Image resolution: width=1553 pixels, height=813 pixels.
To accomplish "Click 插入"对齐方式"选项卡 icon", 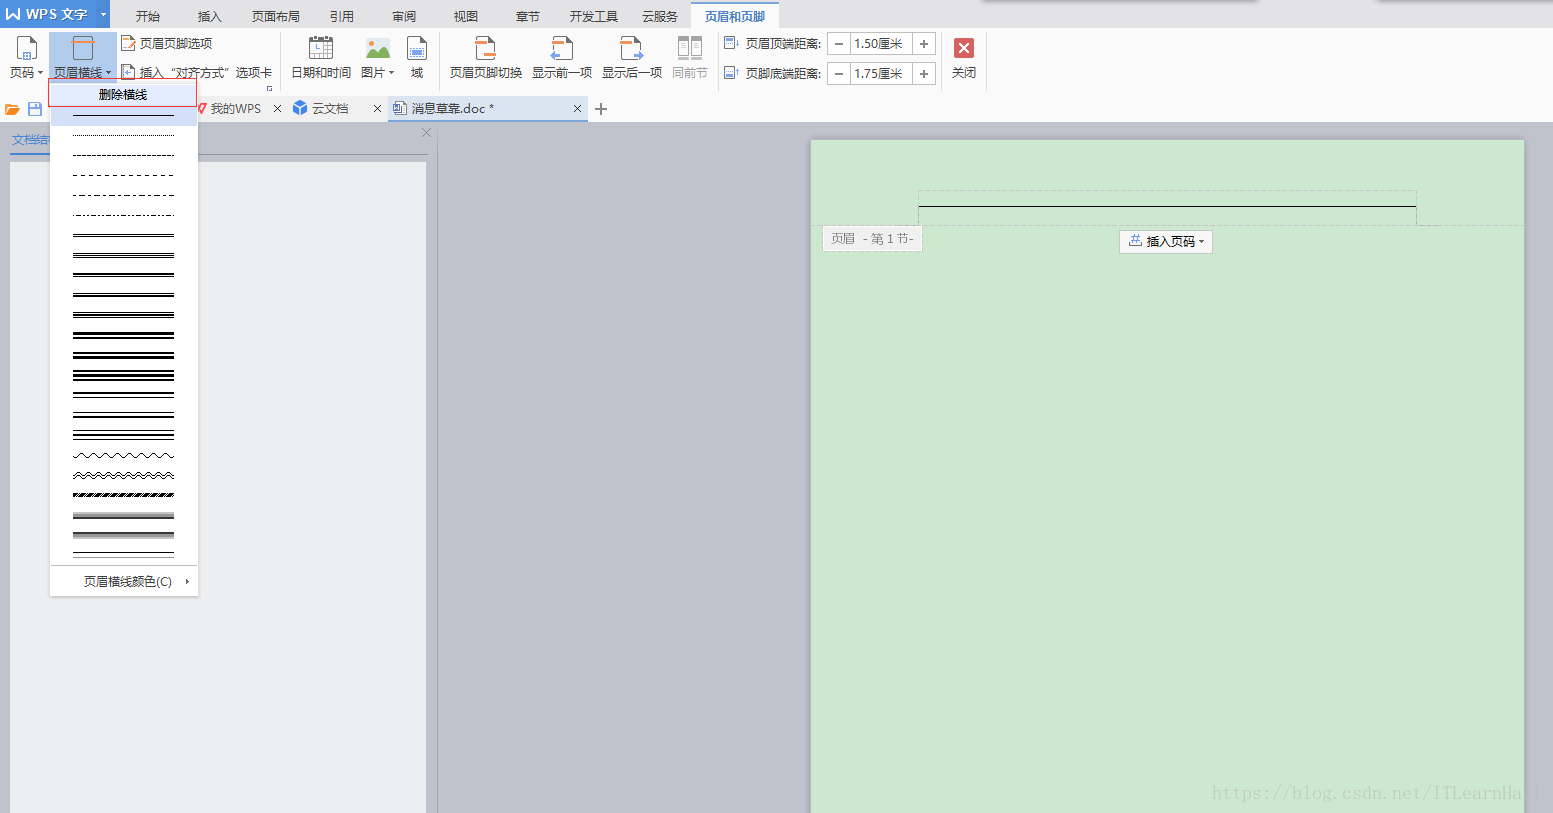I will 128,72.
